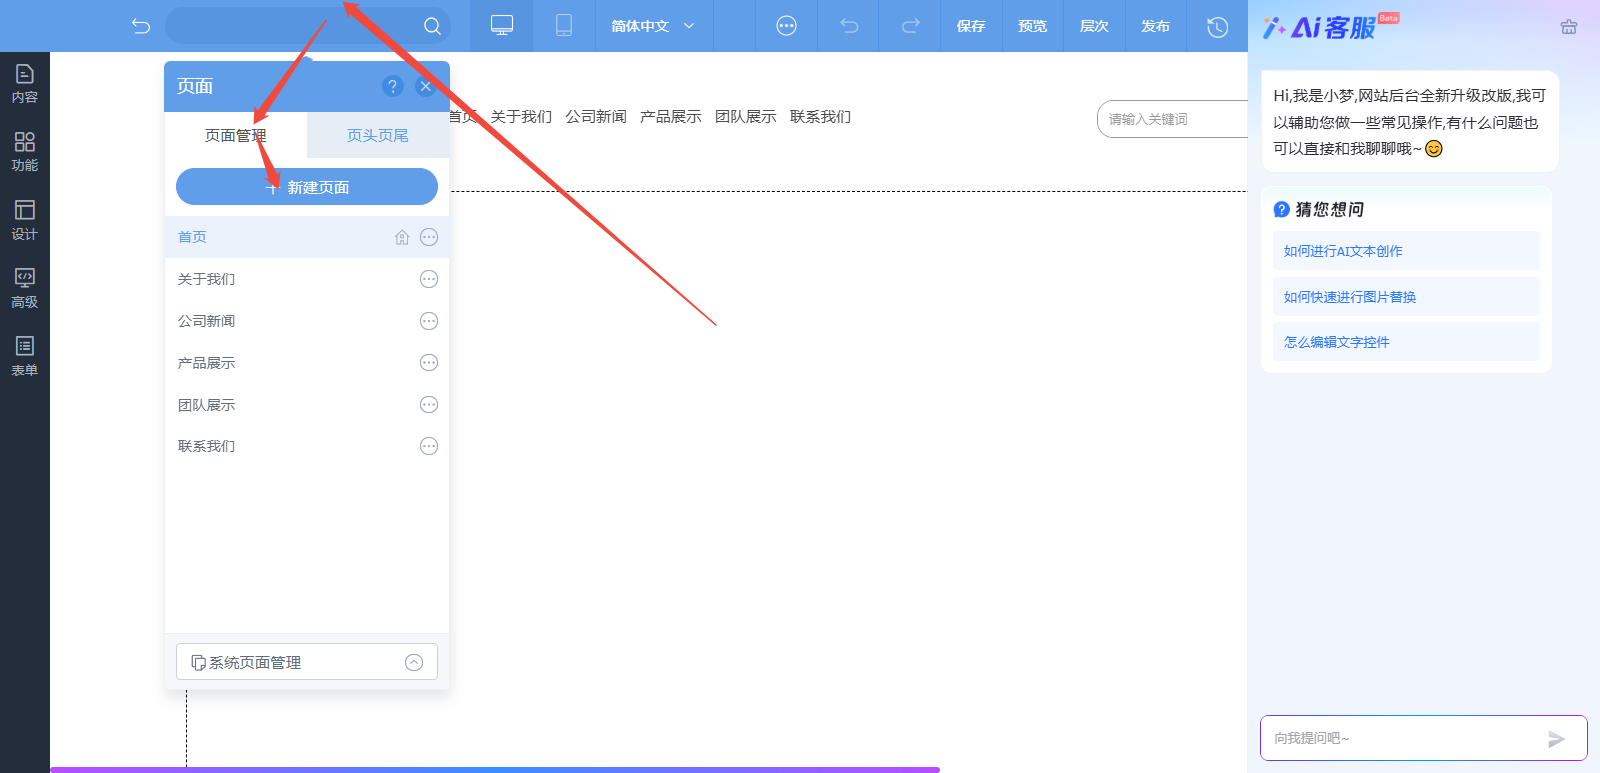
Task: Open options menu for 关于我们 page
Action: 429,279
